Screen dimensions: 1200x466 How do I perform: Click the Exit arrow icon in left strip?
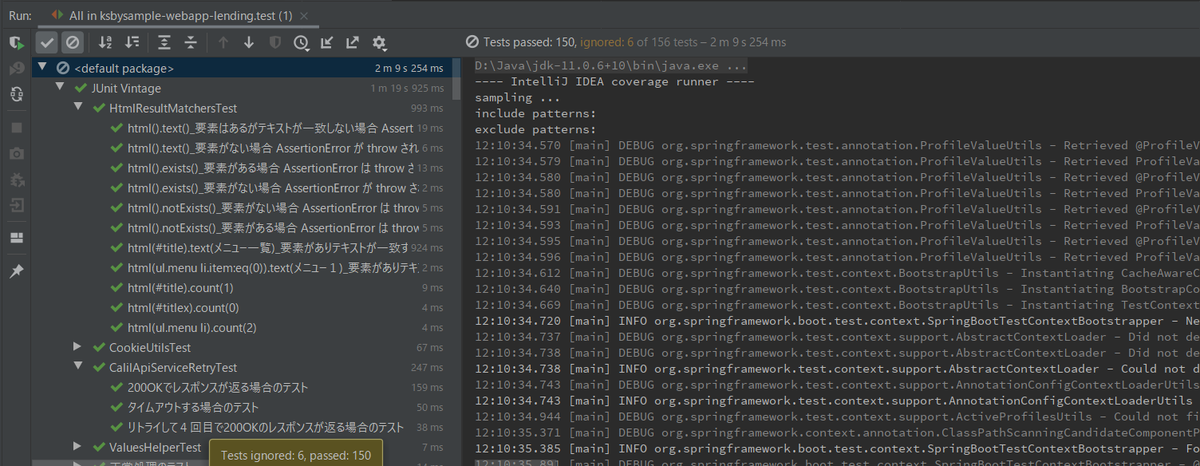point(16,205)
